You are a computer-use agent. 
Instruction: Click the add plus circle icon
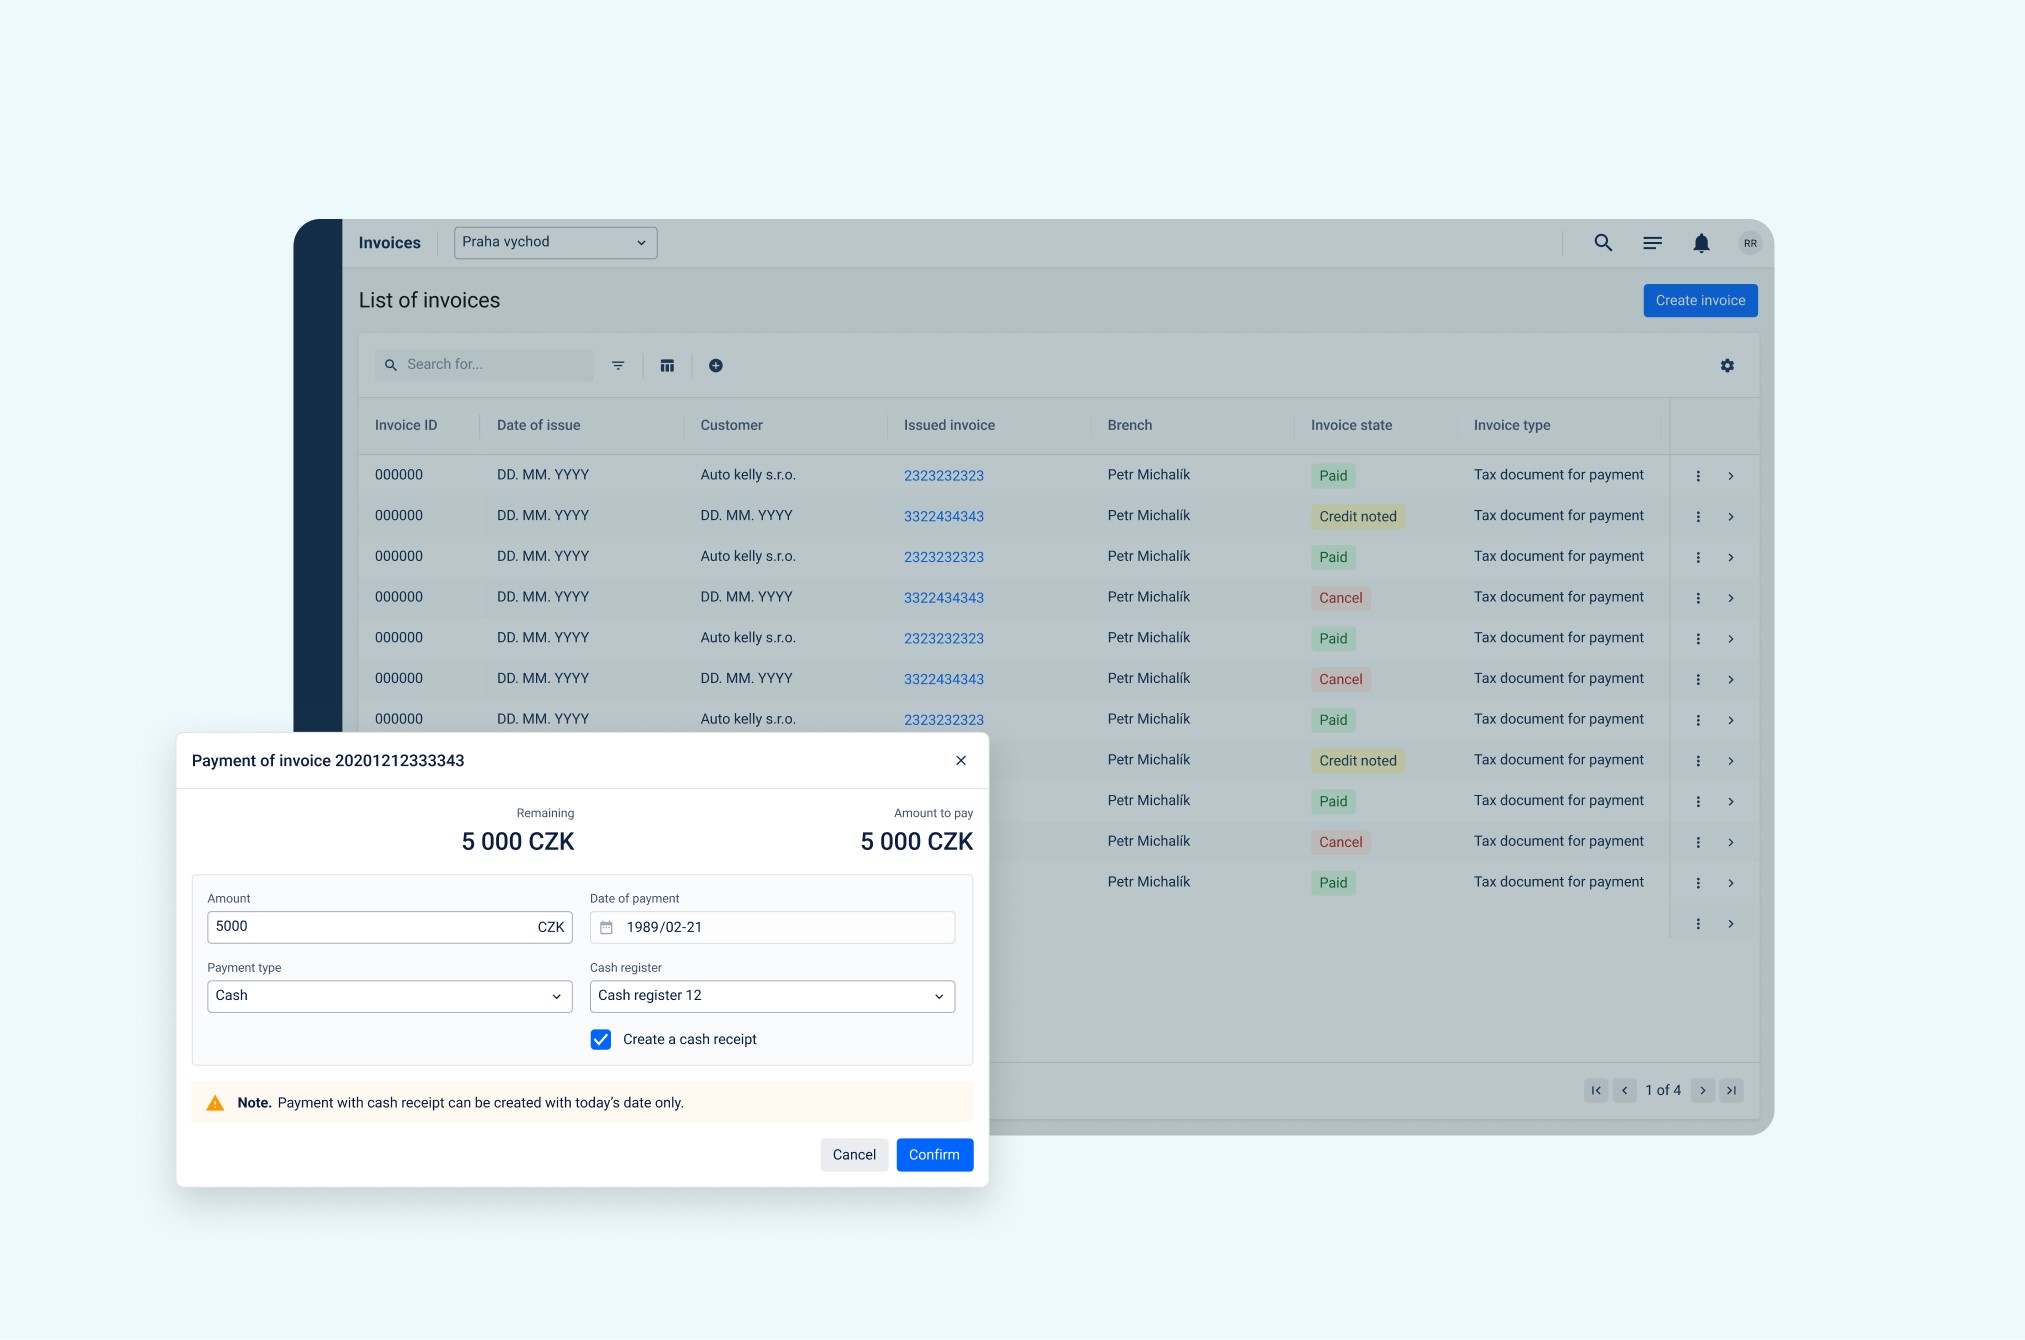point(716,365)
